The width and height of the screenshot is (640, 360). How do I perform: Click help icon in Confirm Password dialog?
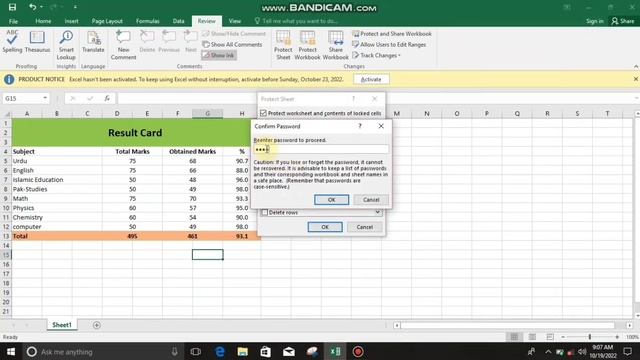(x=360, y=126)
